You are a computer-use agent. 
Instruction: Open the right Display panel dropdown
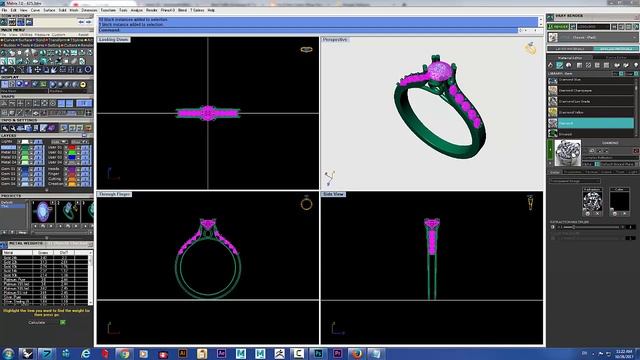[67, 91]
